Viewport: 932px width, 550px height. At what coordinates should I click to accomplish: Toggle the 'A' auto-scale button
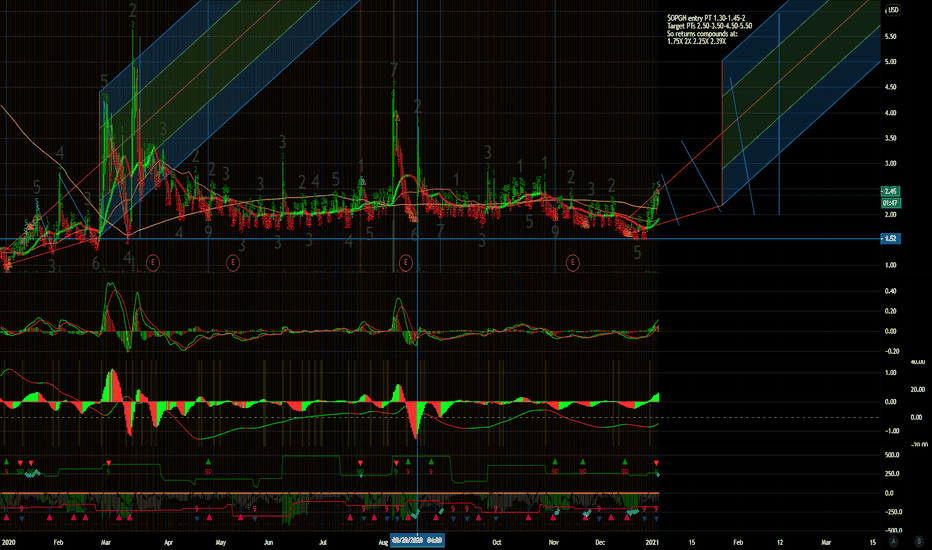point(893,542)
